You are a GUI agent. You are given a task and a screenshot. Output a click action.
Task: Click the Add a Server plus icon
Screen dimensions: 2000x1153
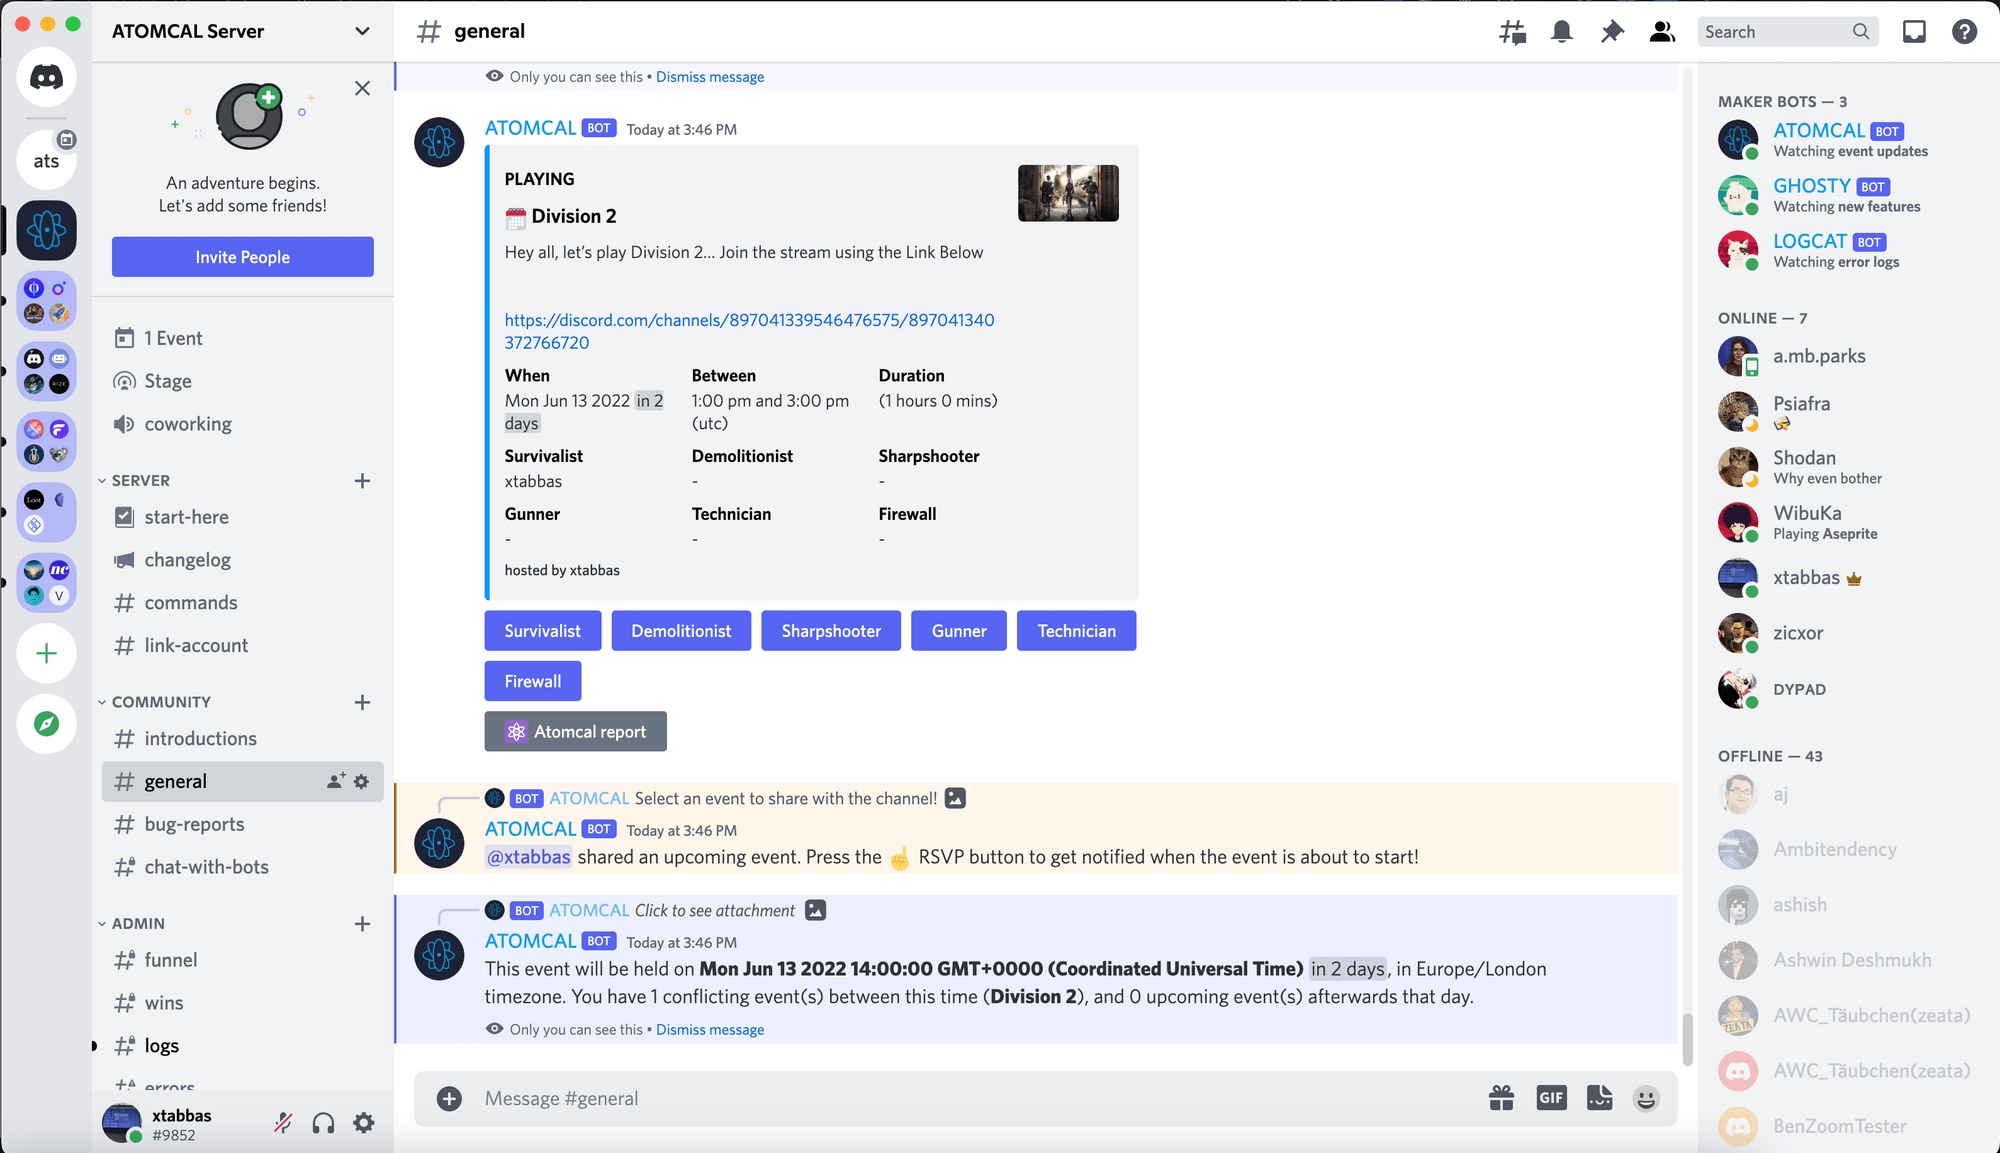click(46, 654)
